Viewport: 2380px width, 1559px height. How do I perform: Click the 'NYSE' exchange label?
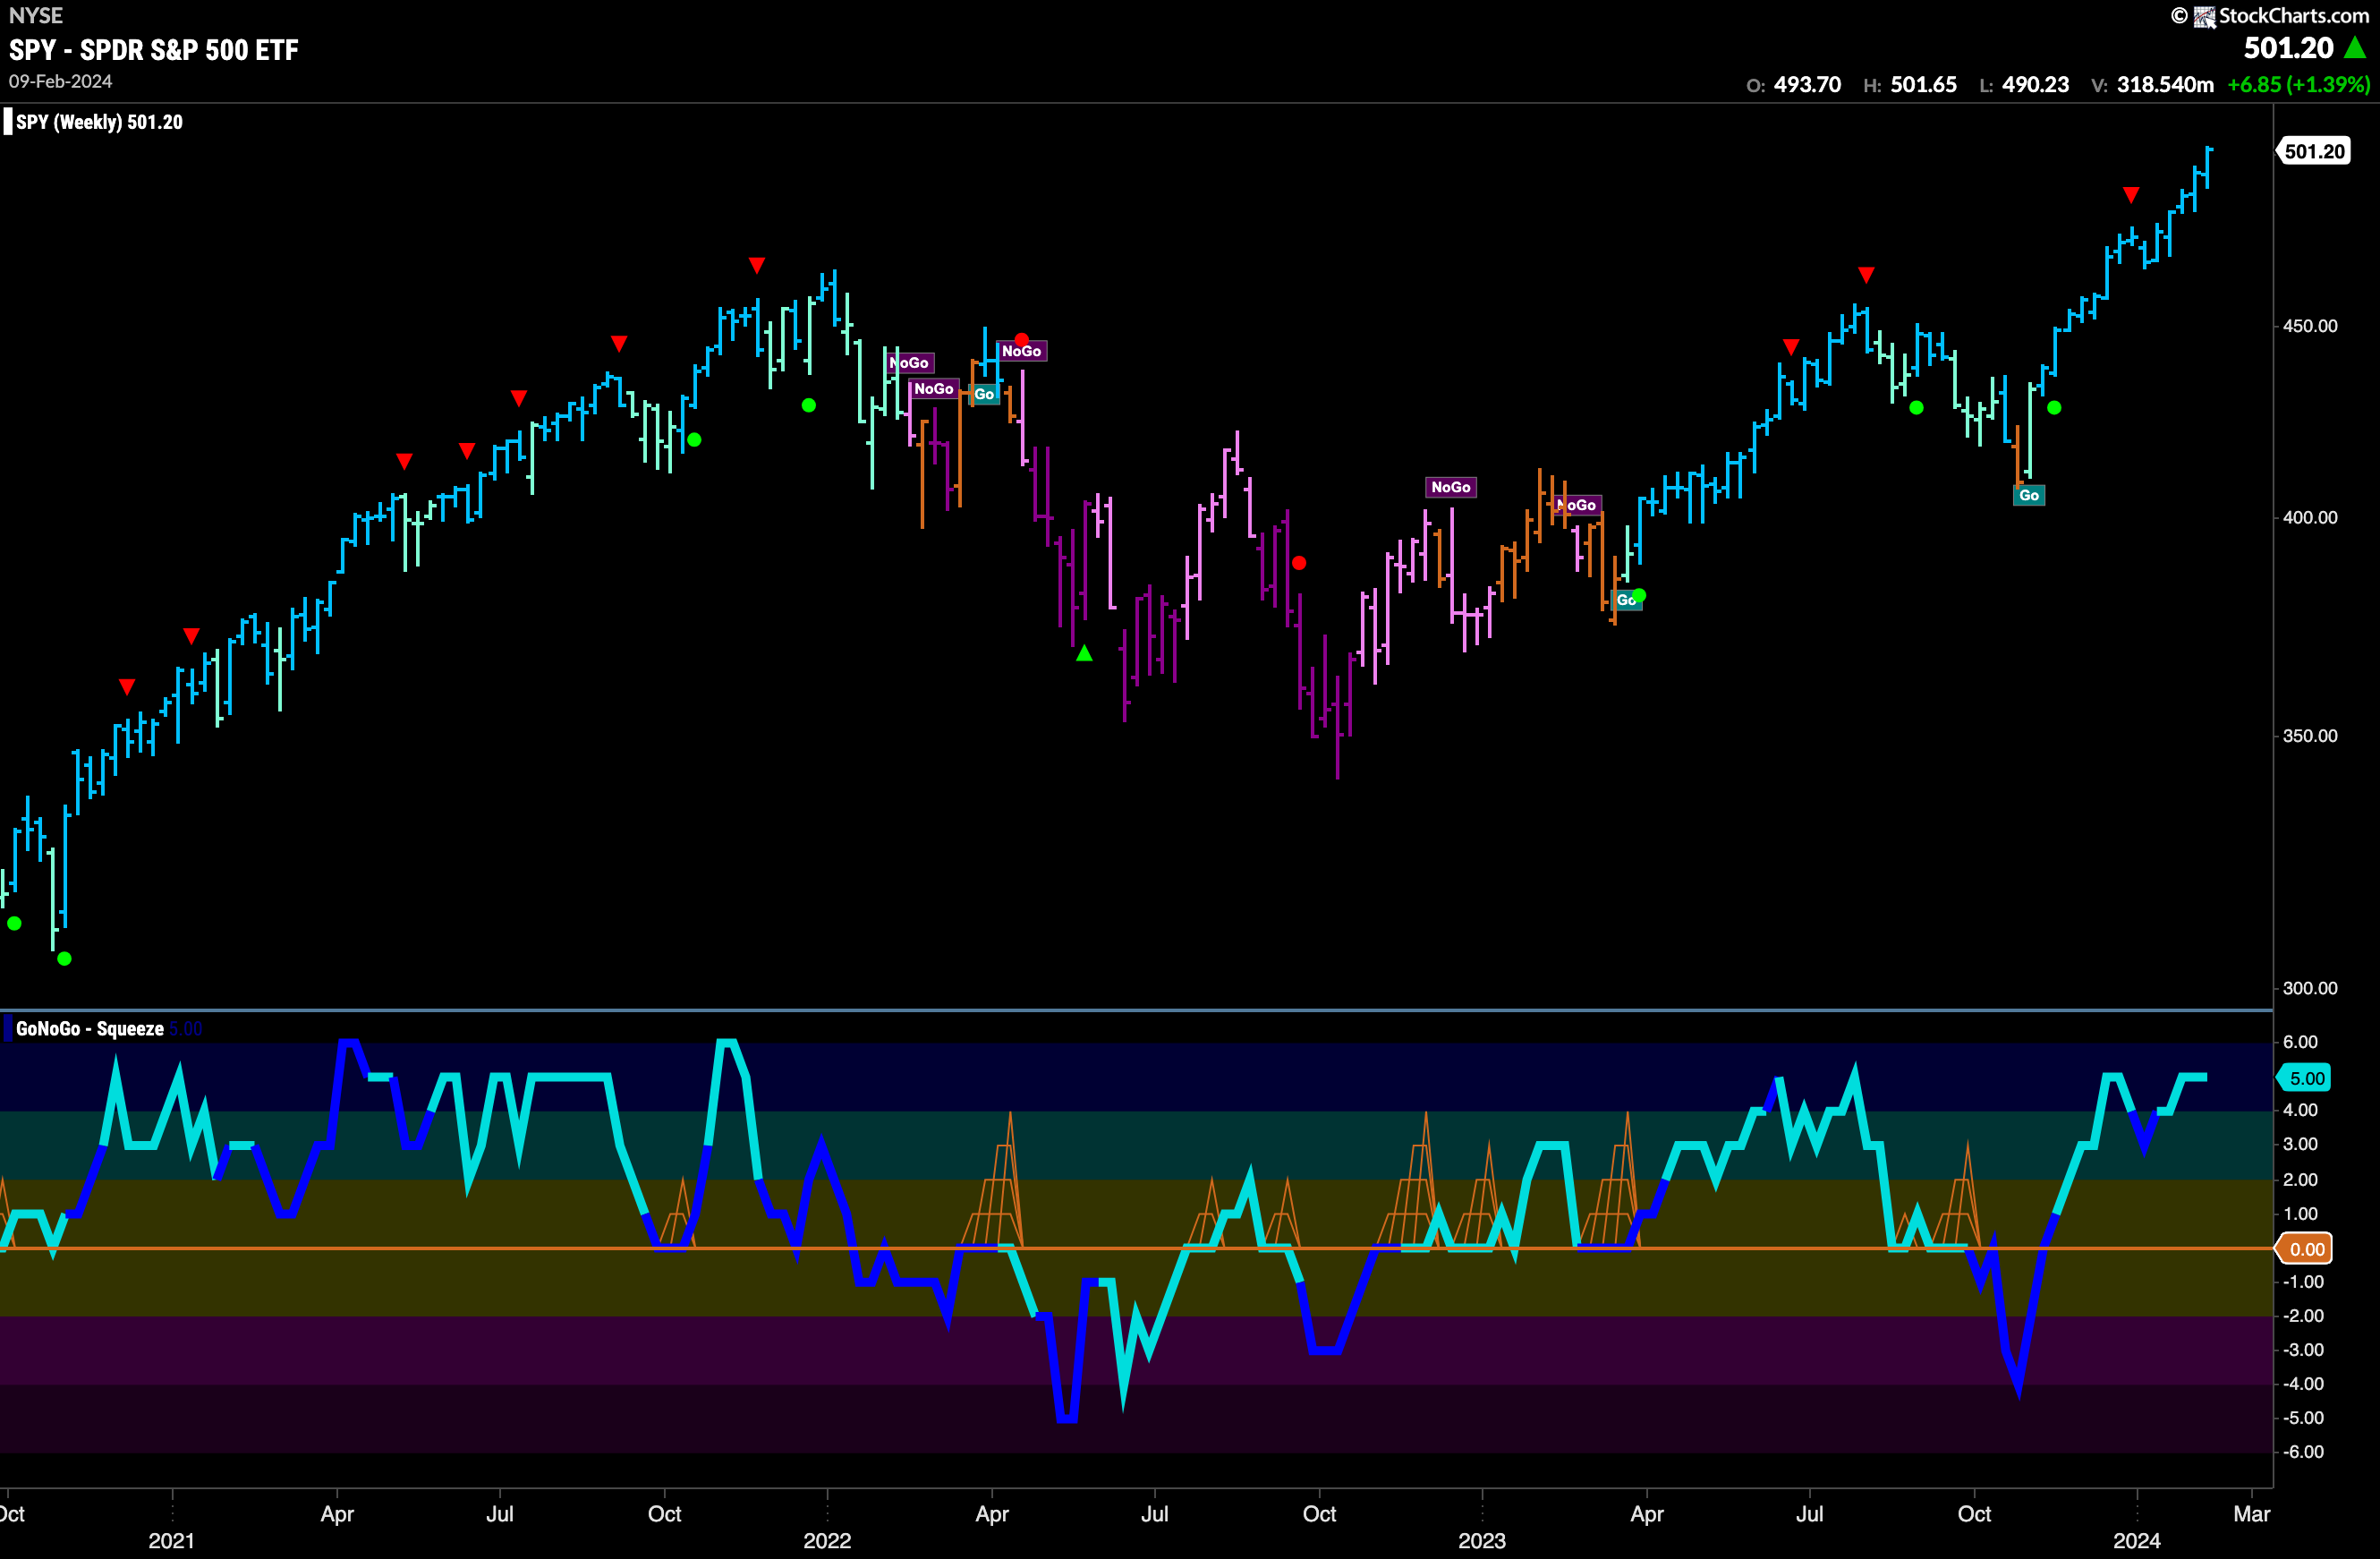tap(36, 15)
